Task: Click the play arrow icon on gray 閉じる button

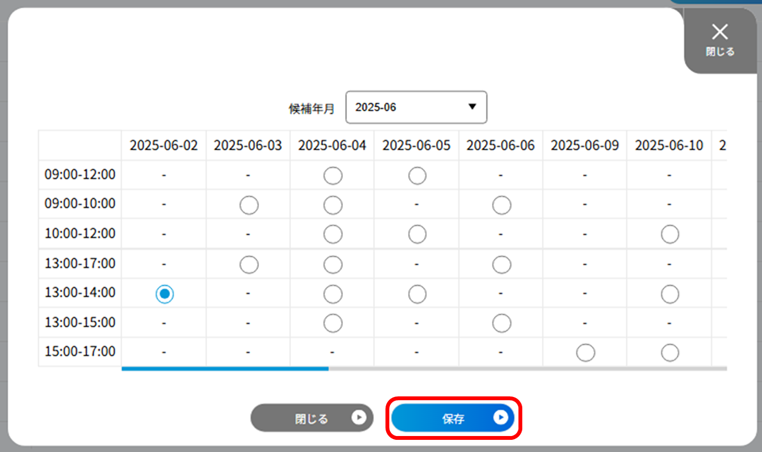Action: pos(359,417)
